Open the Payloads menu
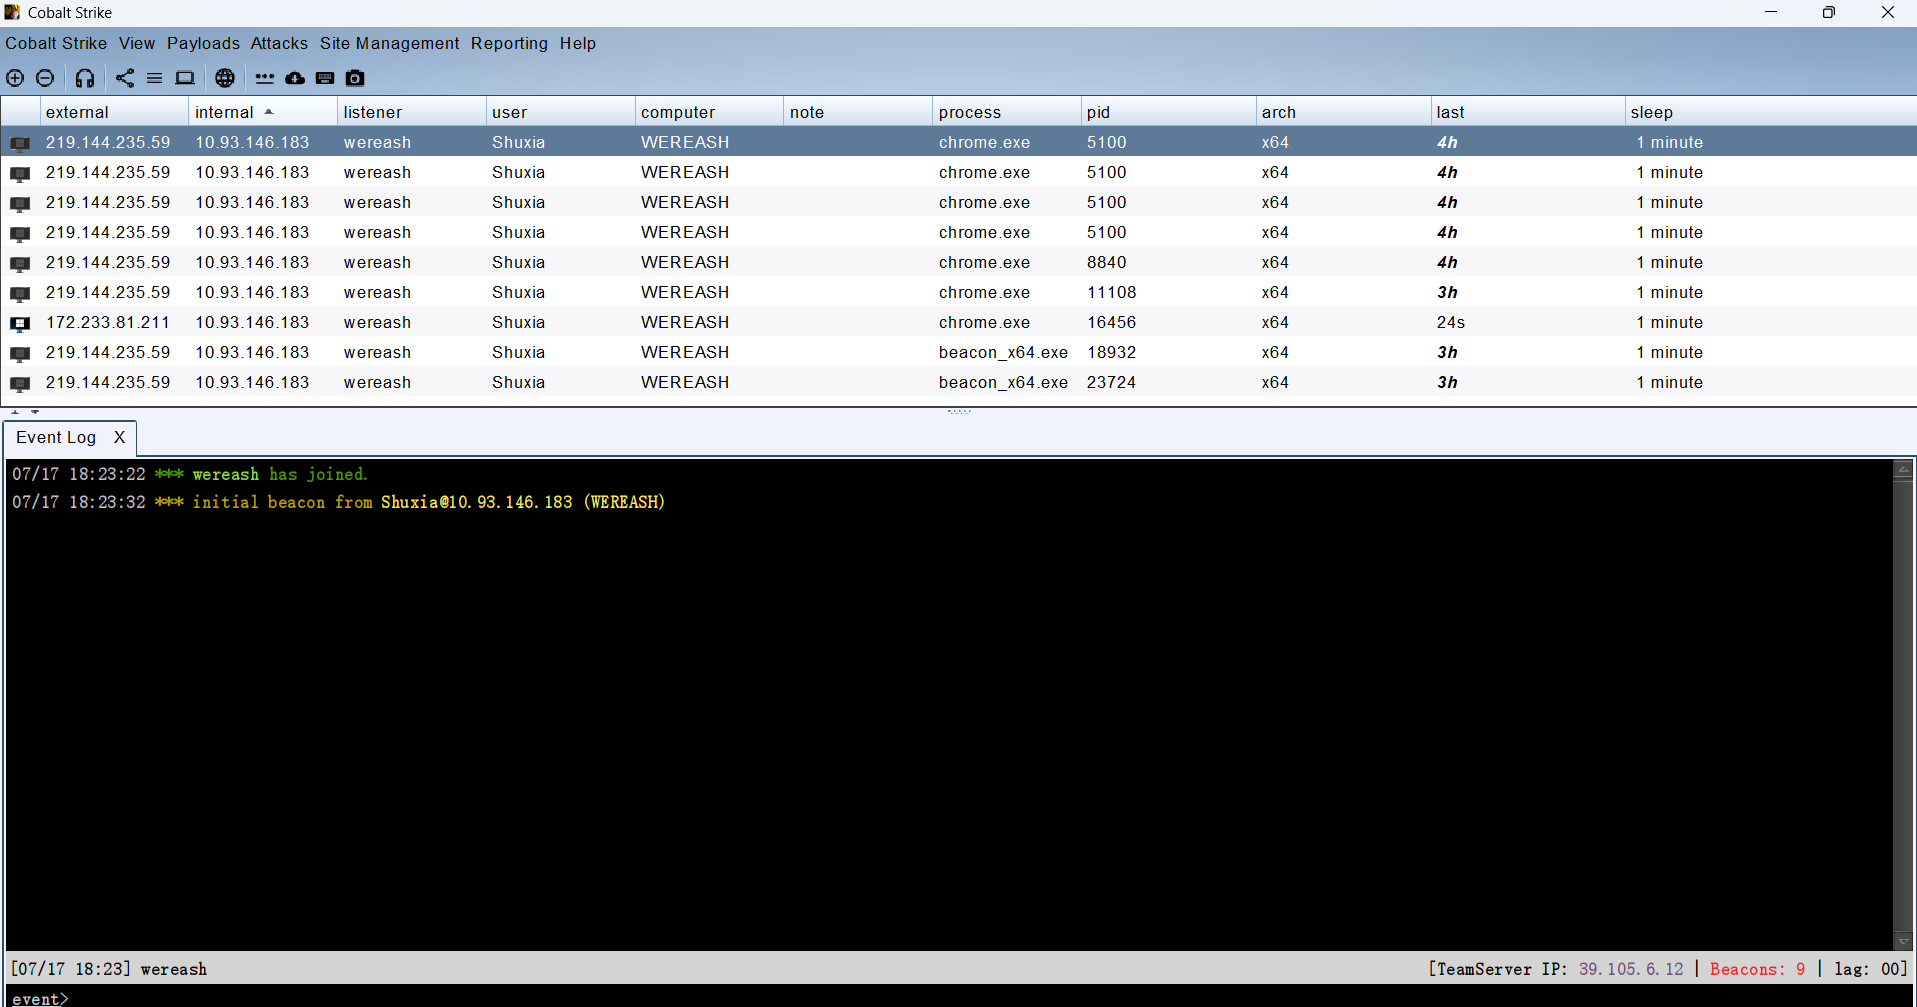 [x=203, y=43]
